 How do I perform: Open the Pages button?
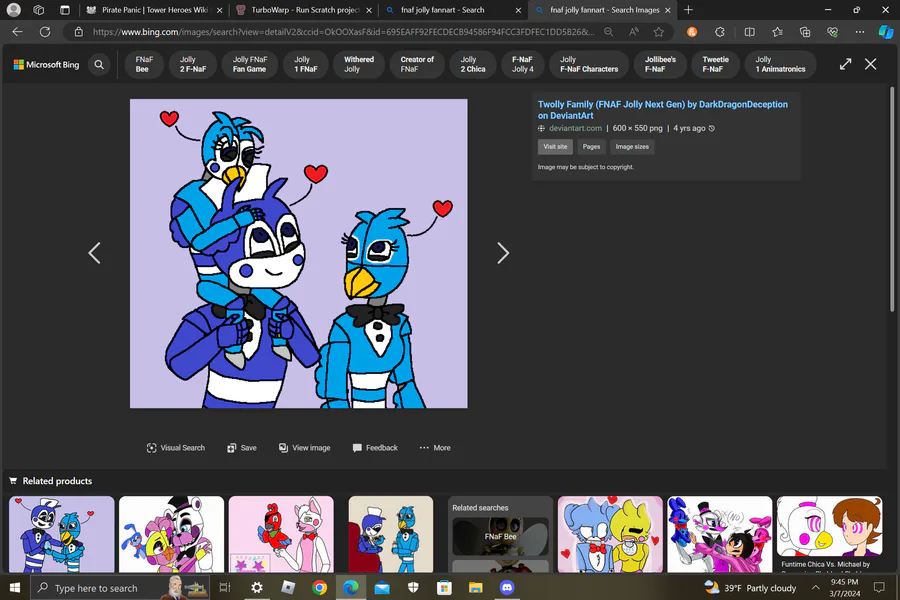point(591,147)
